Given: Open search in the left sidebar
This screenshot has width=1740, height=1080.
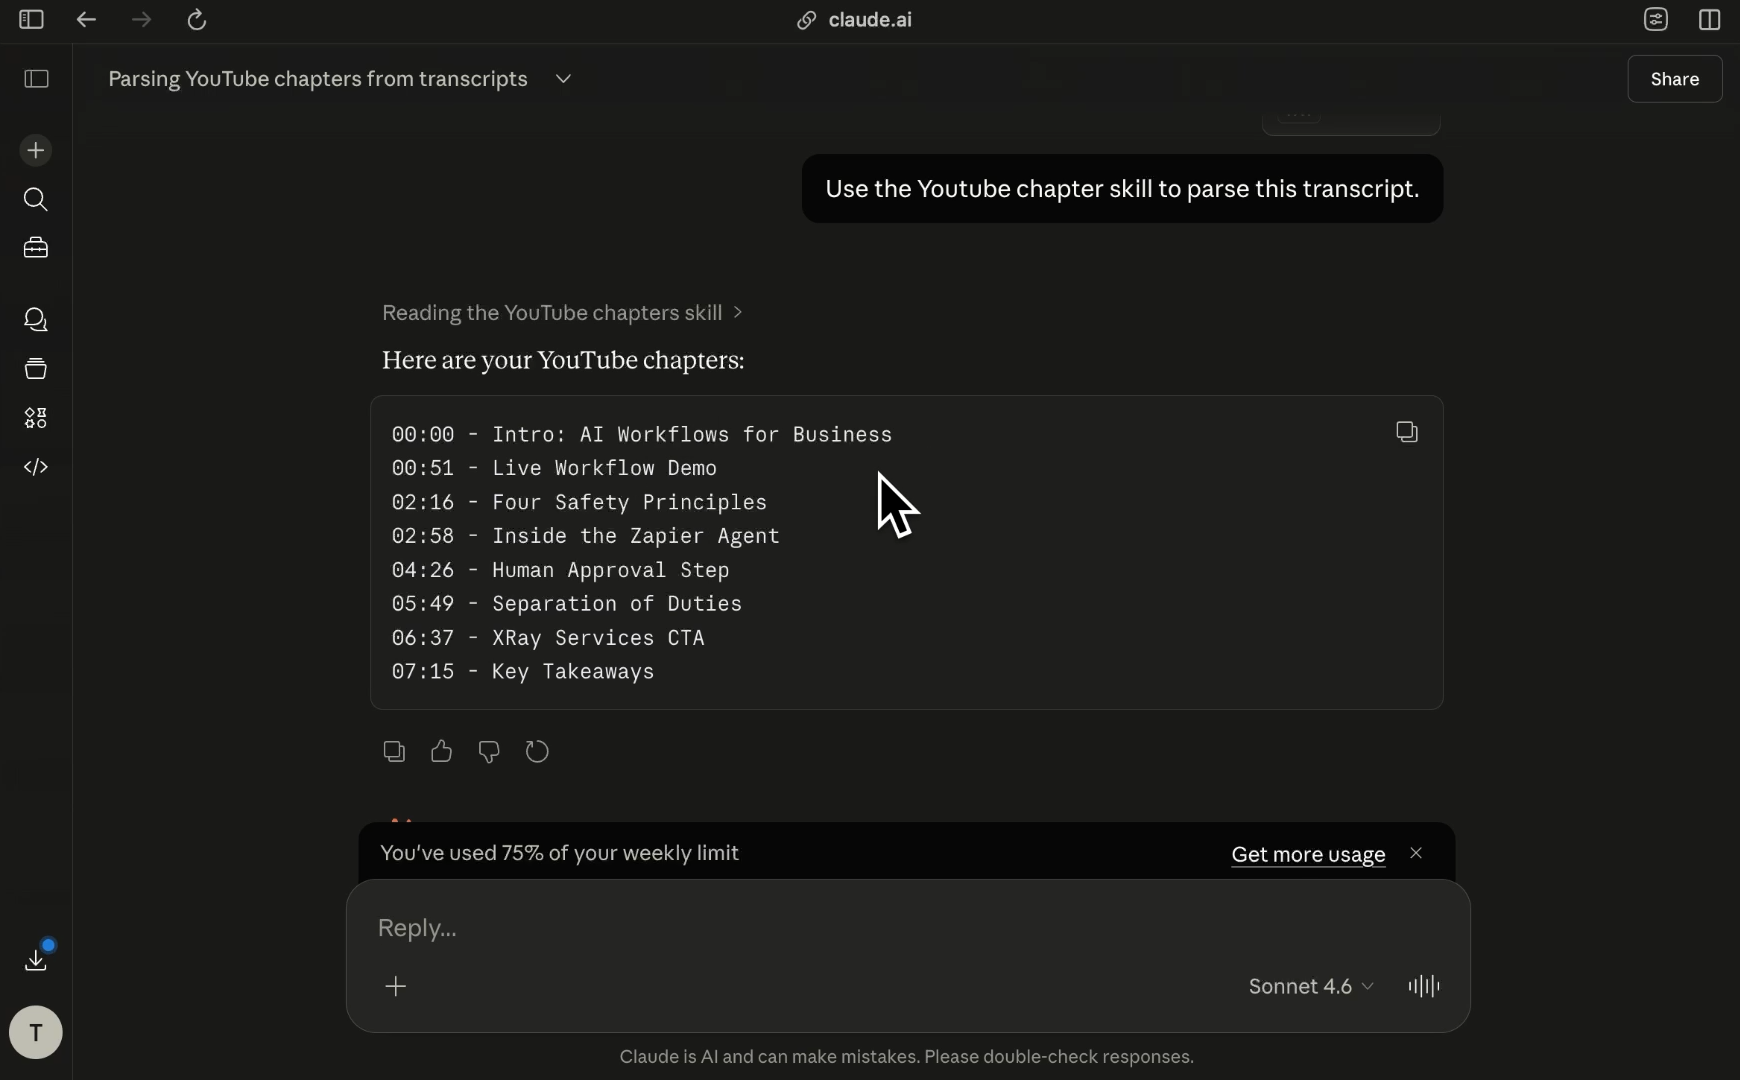Looking at the screenshot, I should [36, 200].
